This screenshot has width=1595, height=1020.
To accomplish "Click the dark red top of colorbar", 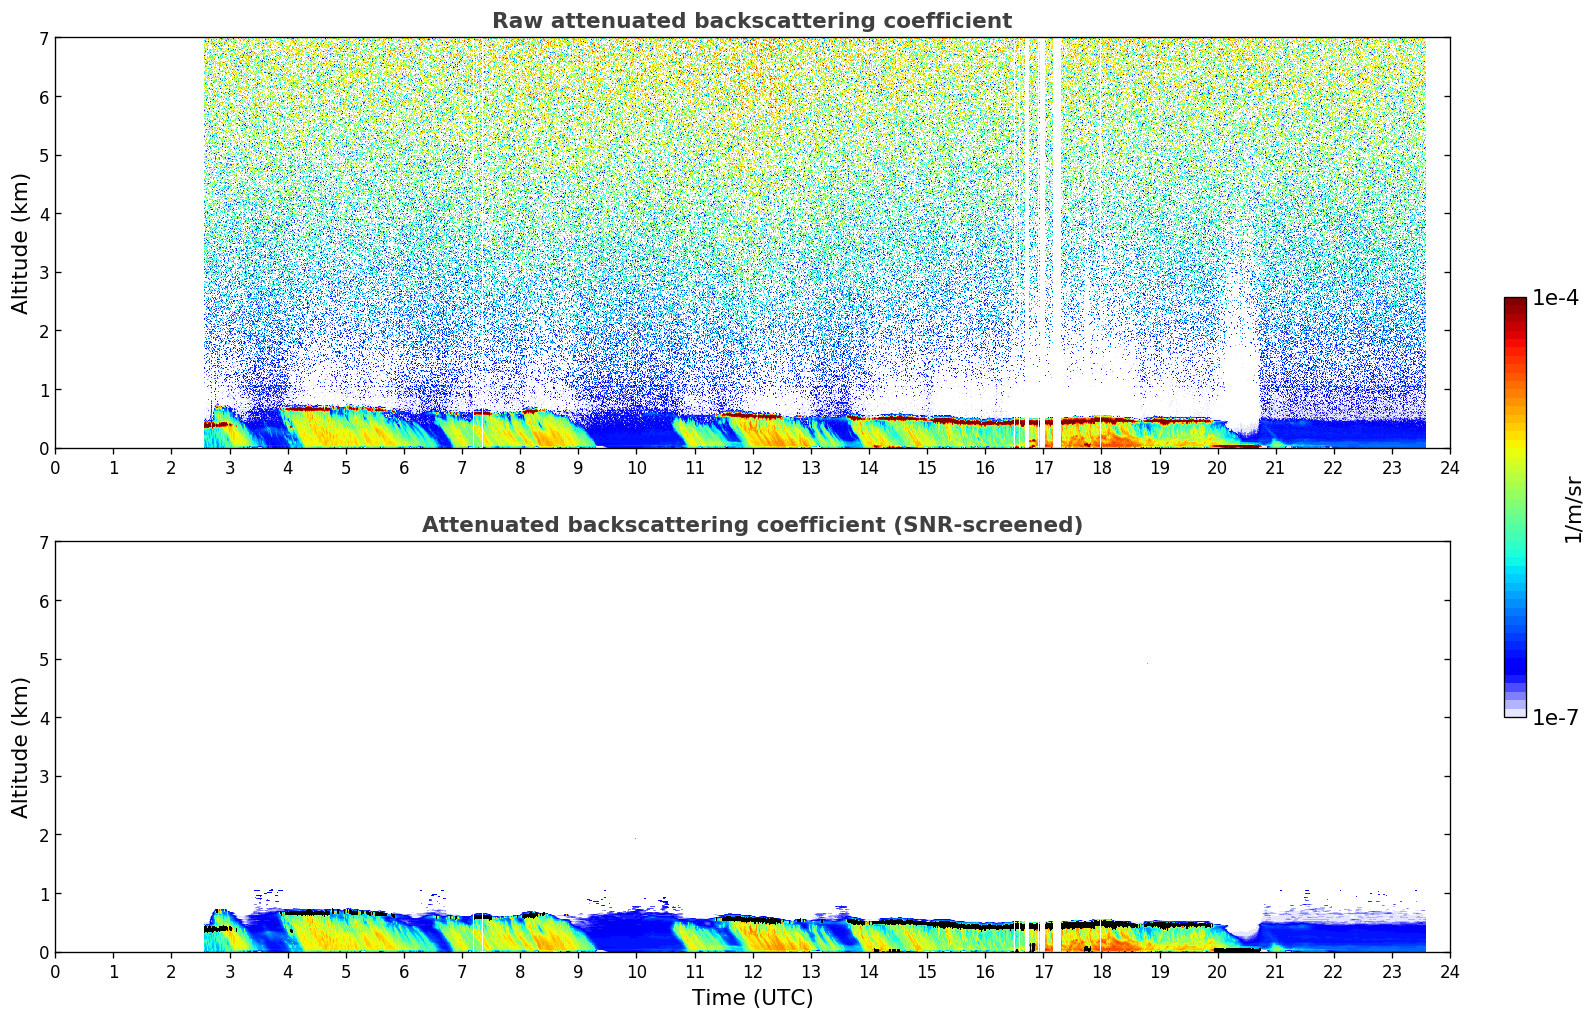I will coord(1515,304).
